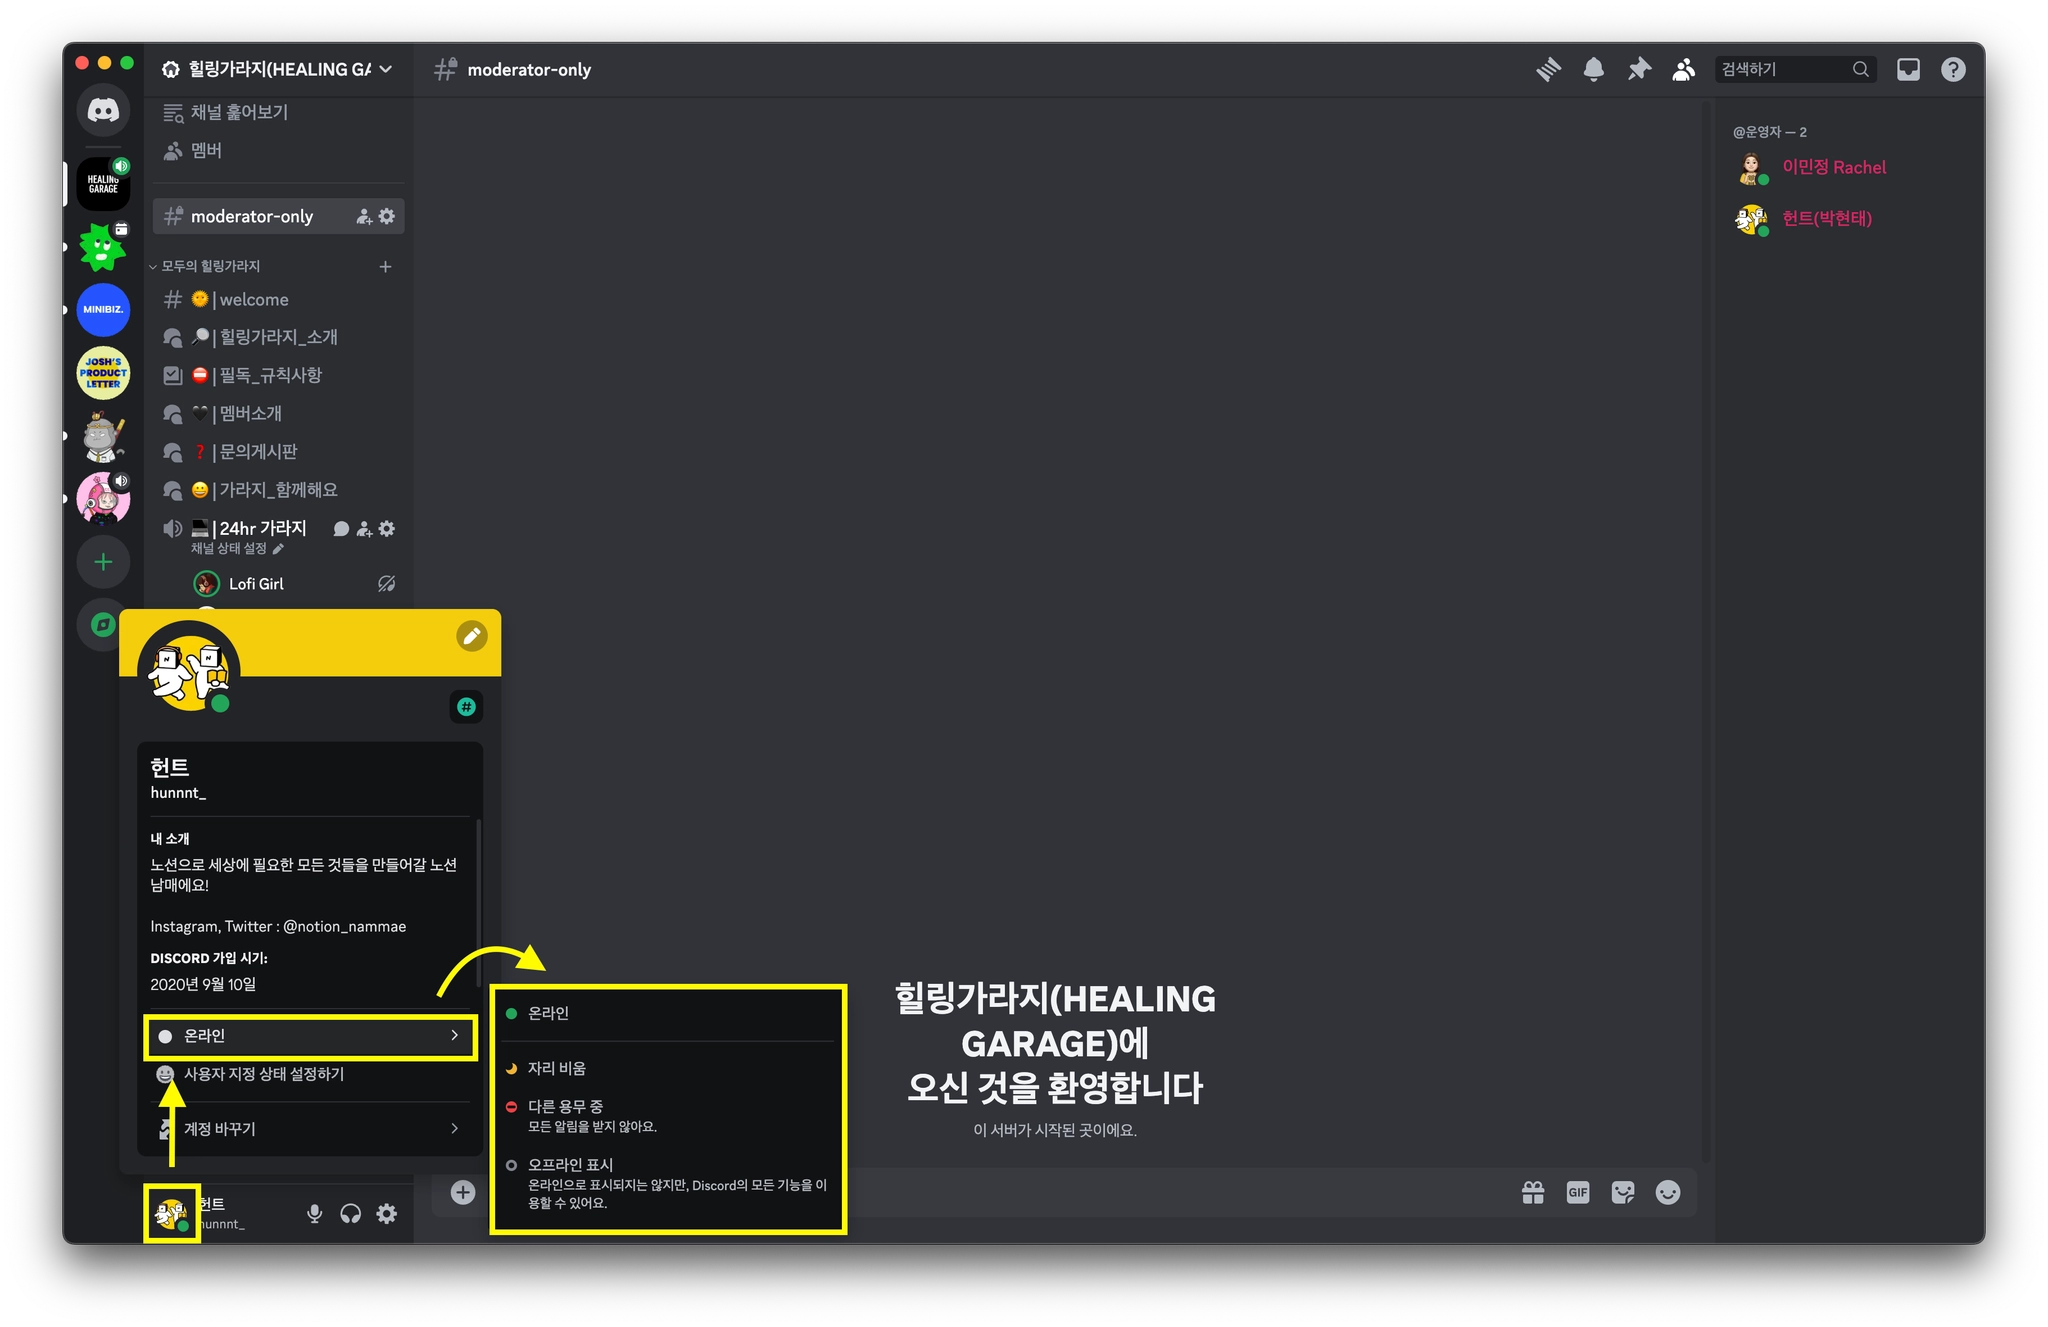
Task: Collapse the 모두의 힐링가라지 category
Action: [210, 266]
